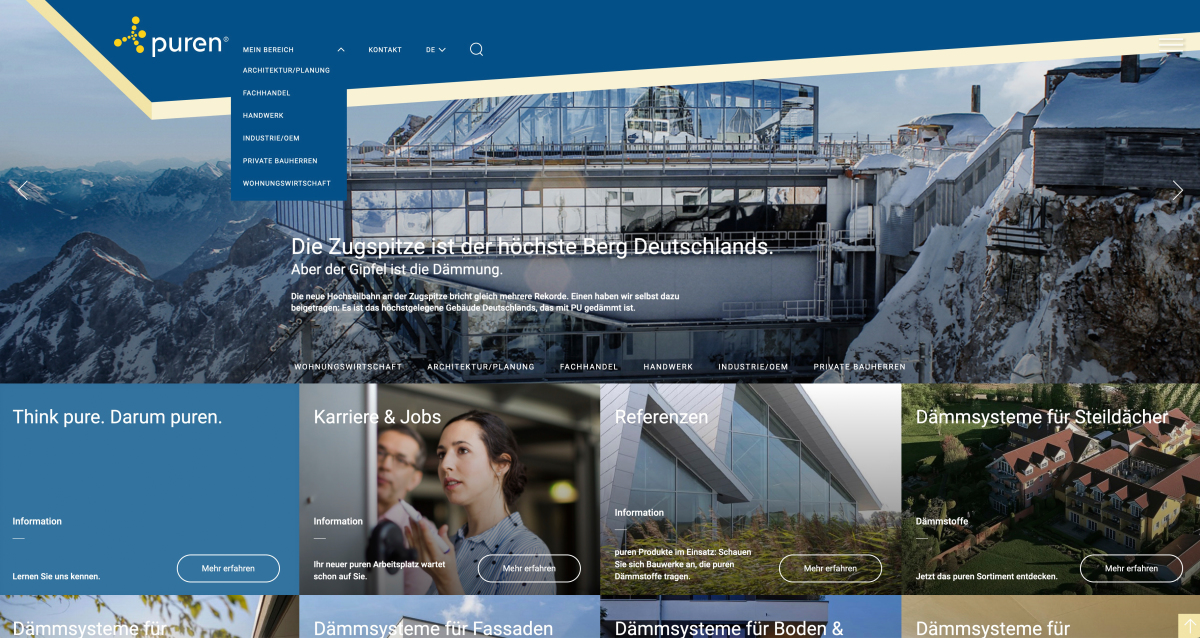1200x638 pixels.
Task: Go to previous slide with left arrow
Action: [24, 190]
